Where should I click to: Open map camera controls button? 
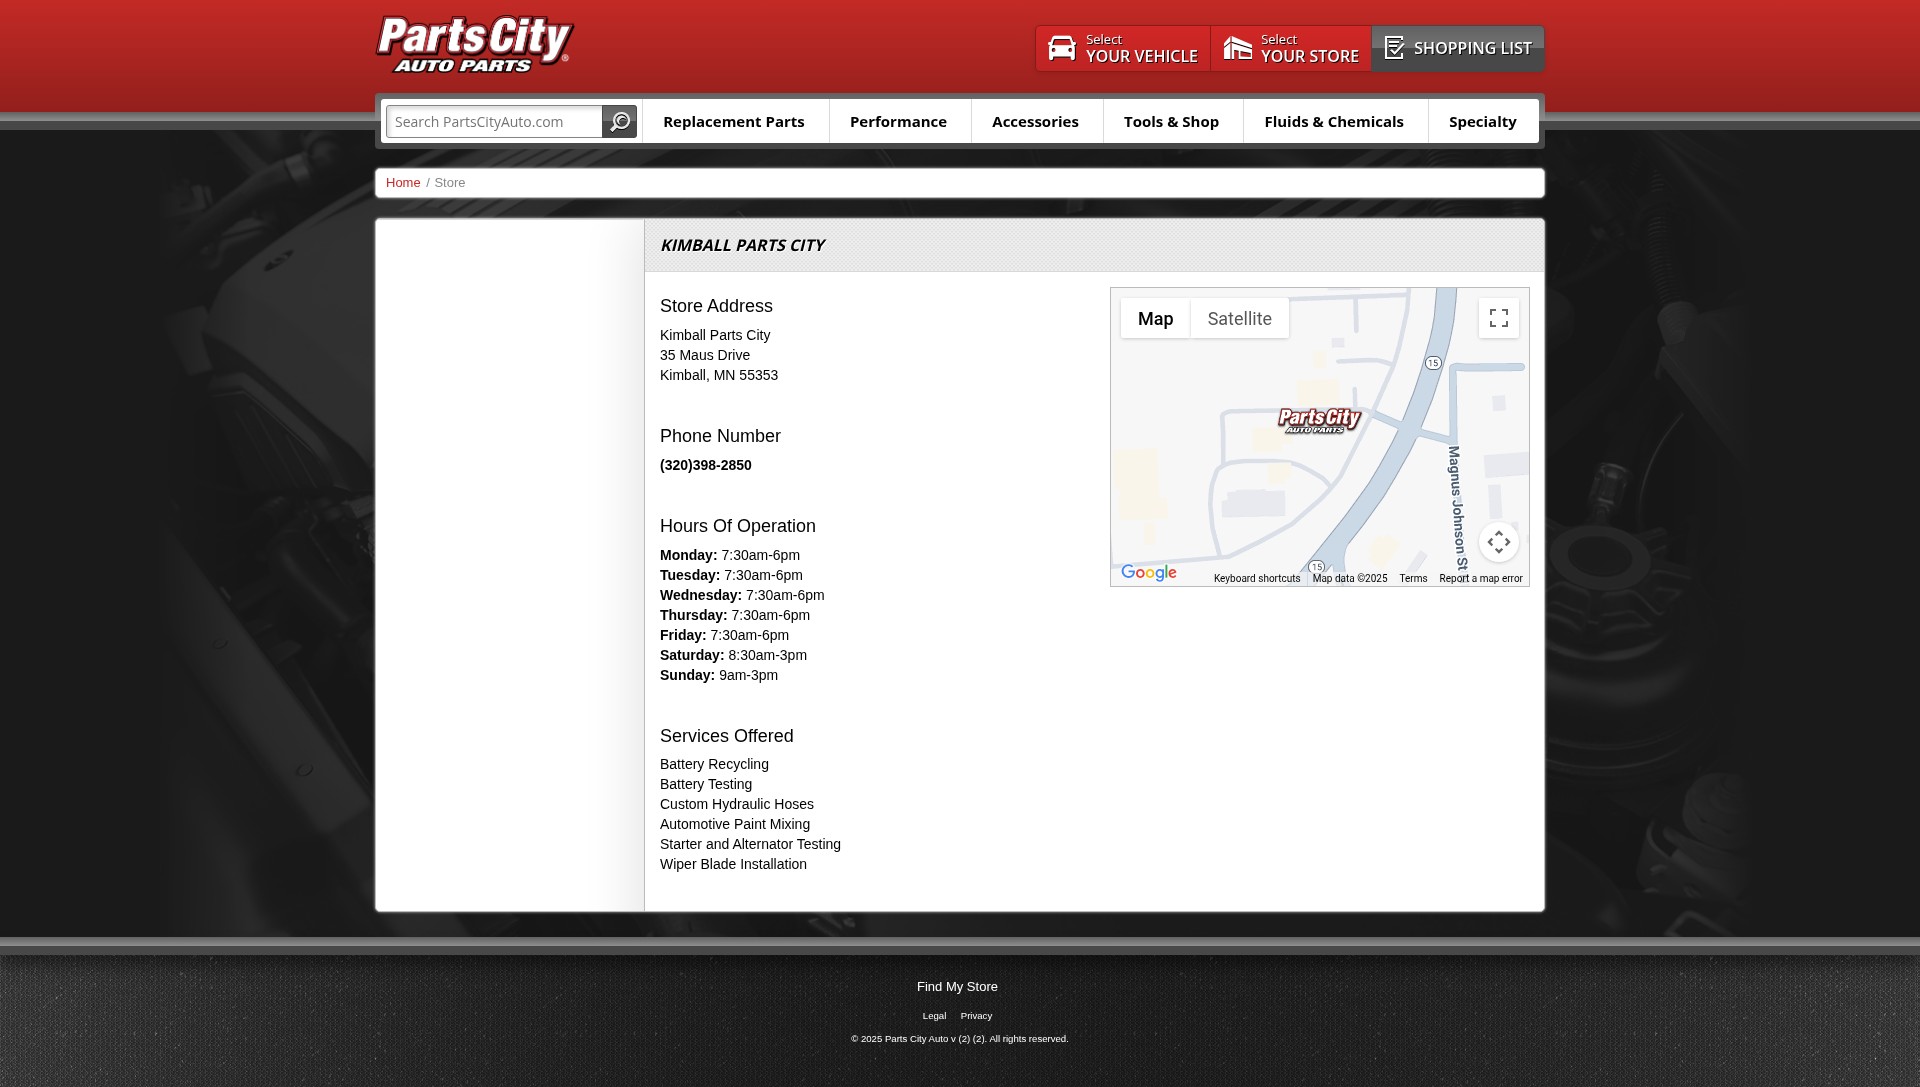click(1498, 542)
